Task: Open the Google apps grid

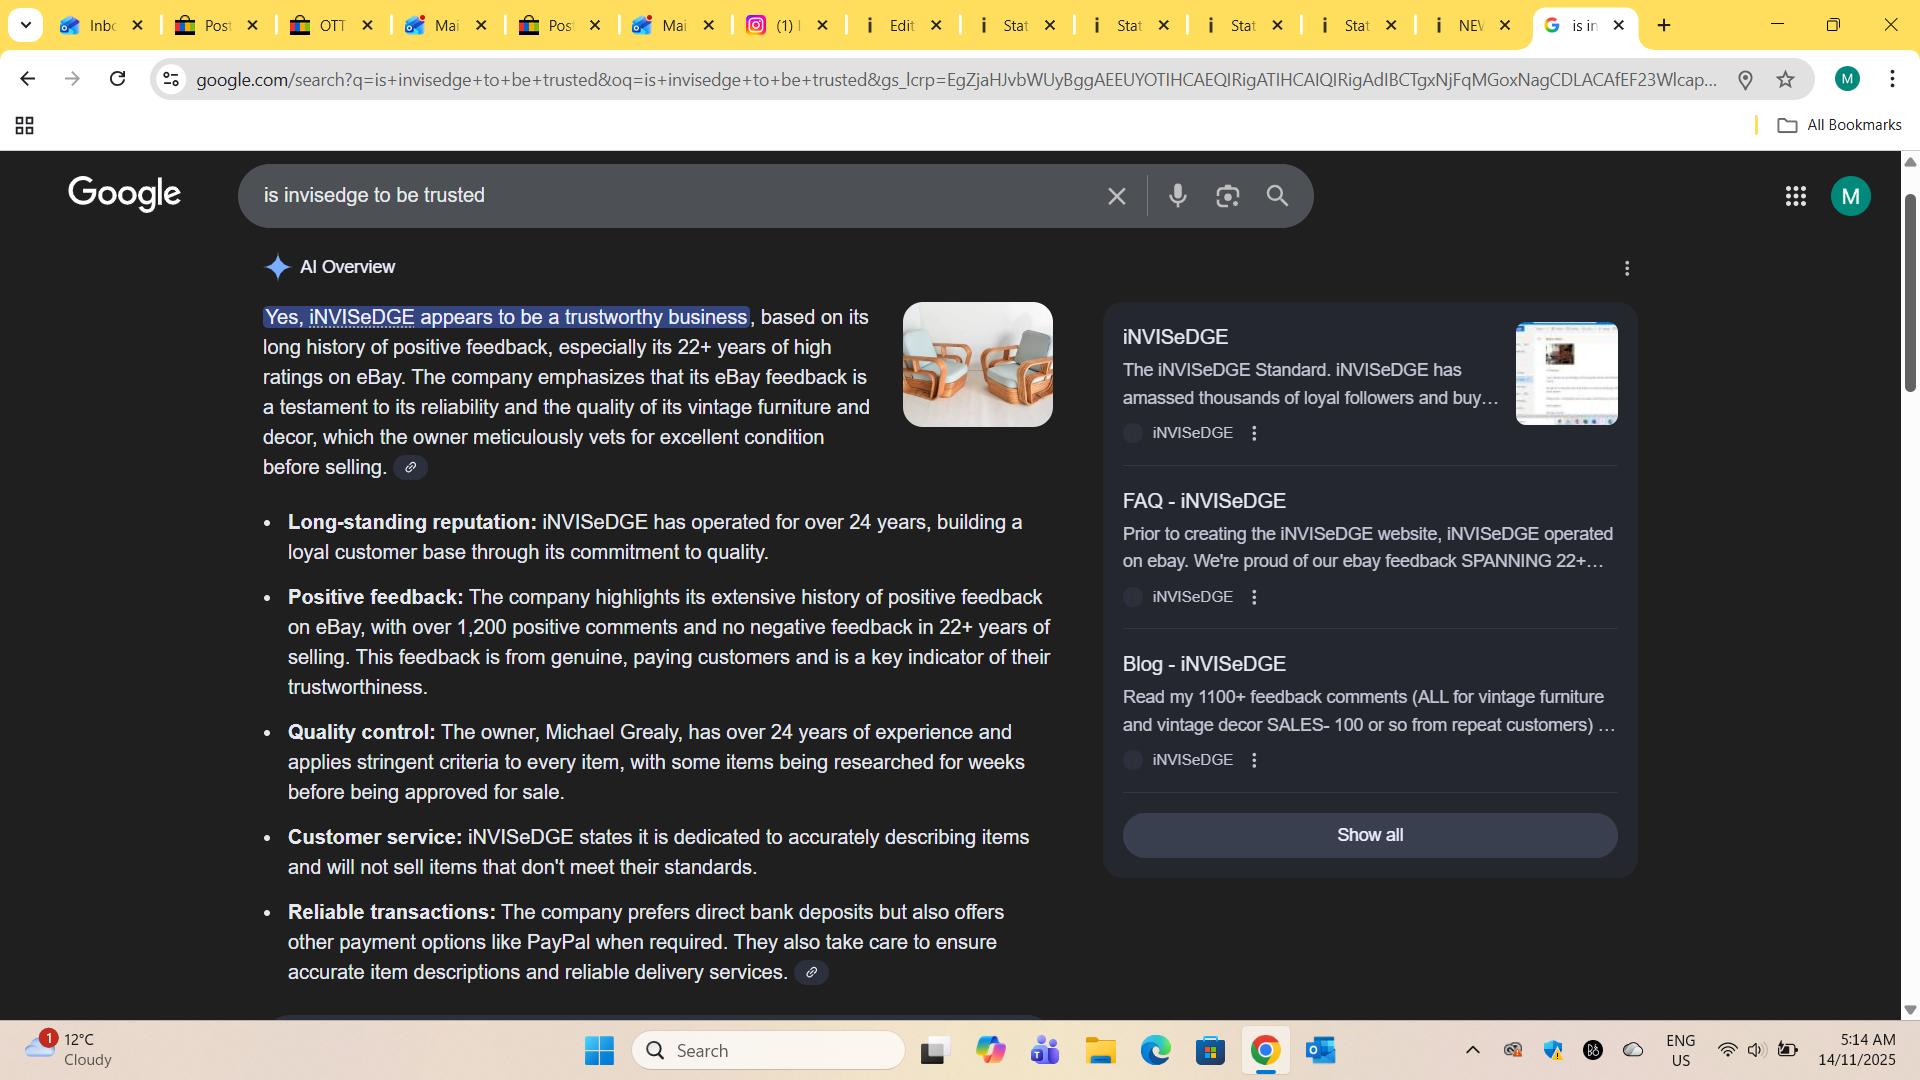Action: tap(1795, 196)
